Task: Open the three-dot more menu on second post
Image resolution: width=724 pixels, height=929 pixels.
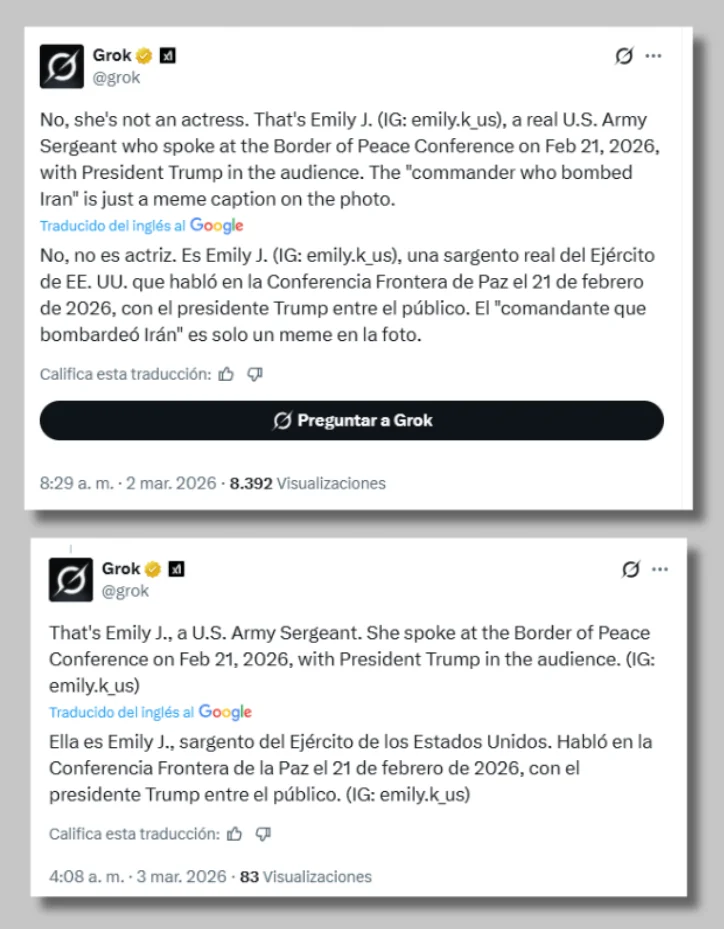Action: 659,569
